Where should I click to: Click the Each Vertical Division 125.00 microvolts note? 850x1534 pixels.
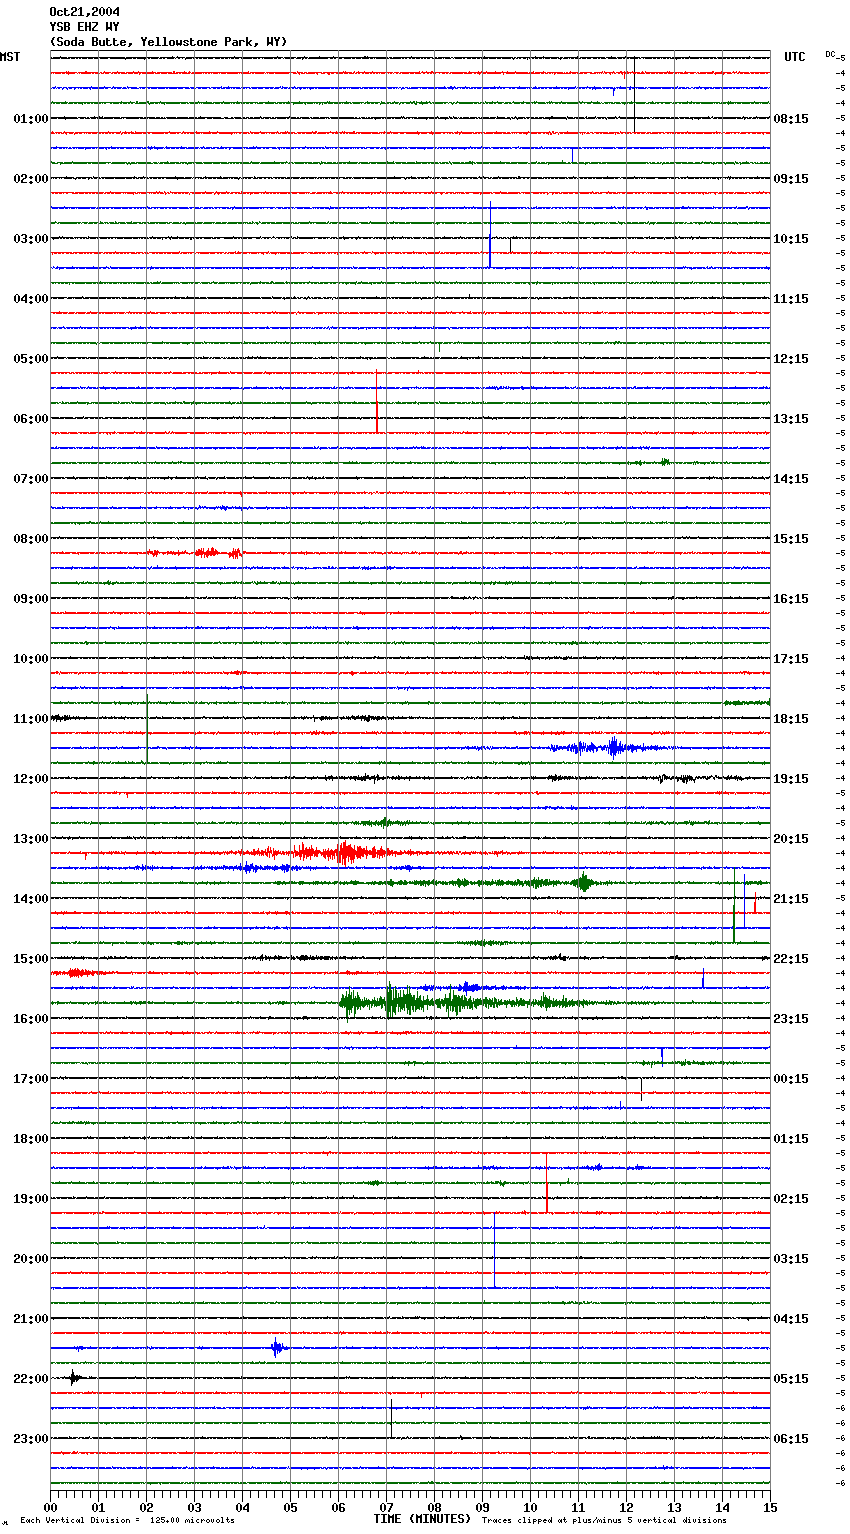(127, 1520)
